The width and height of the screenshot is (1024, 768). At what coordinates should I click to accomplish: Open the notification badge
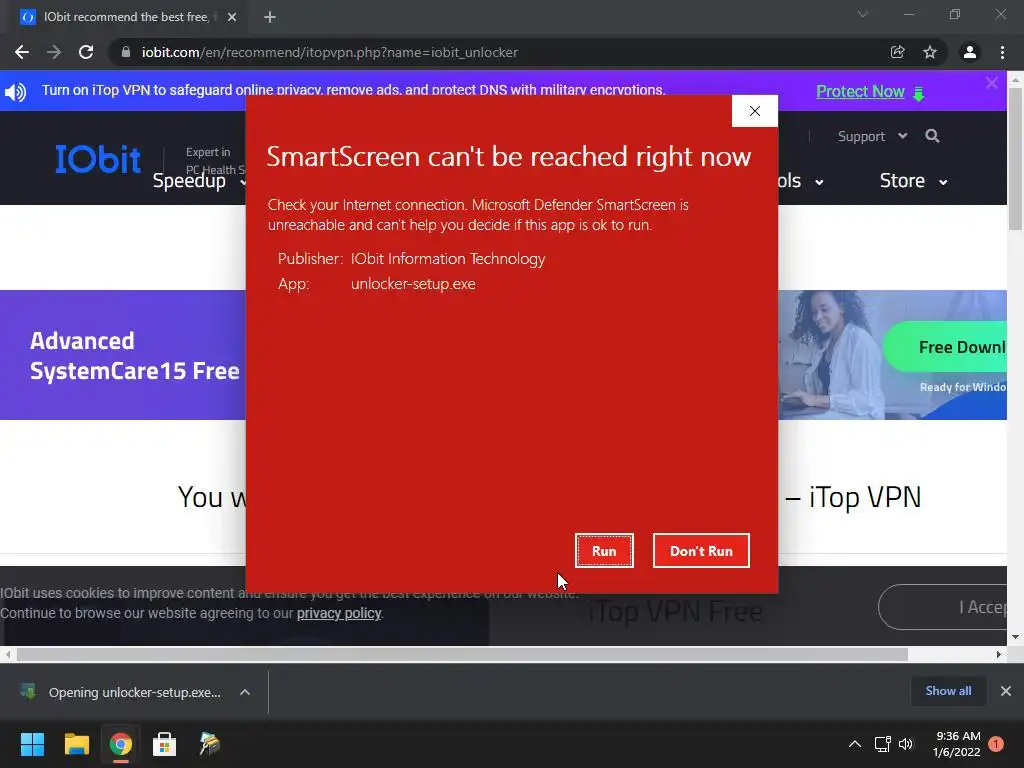(996, 744)
